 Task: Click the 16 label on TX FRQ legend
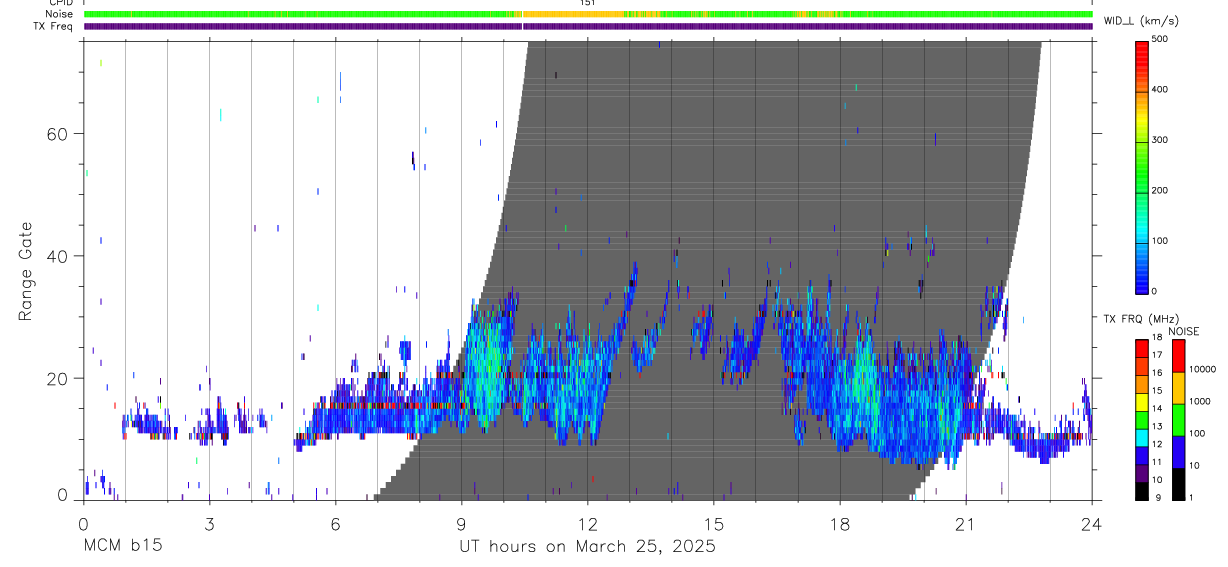pyautogui.click(x=1157, y=374)
